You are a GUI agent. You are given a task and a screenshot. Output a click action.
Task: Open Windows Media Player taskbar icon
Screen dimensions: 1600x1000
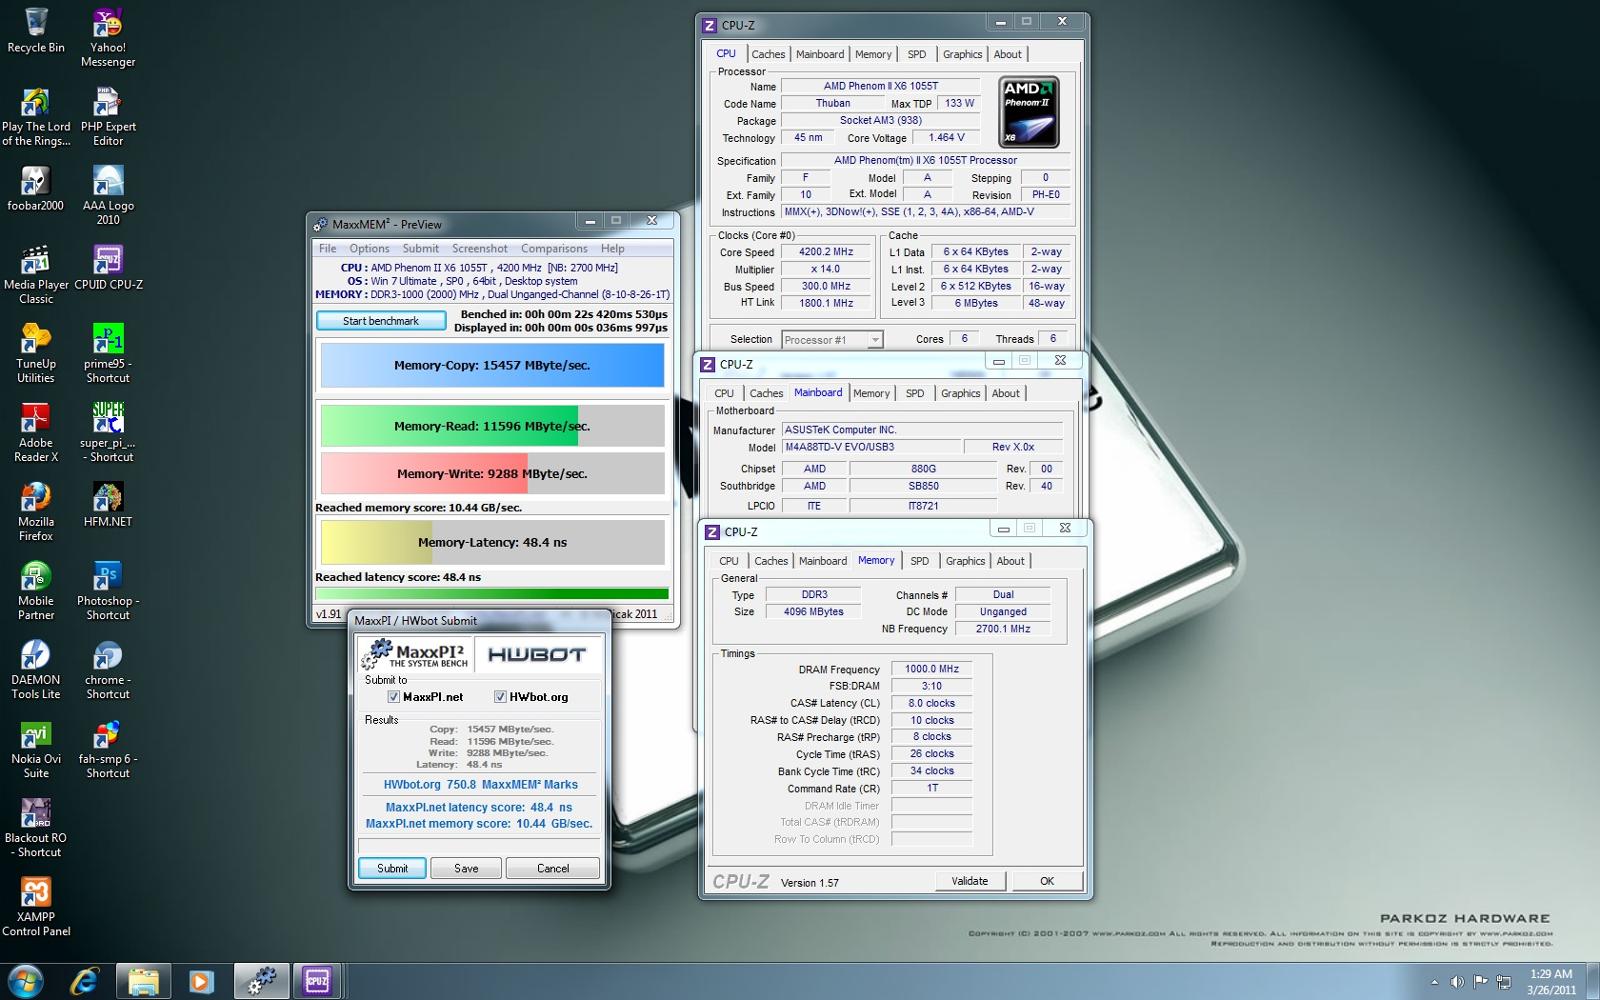[201, 981]
